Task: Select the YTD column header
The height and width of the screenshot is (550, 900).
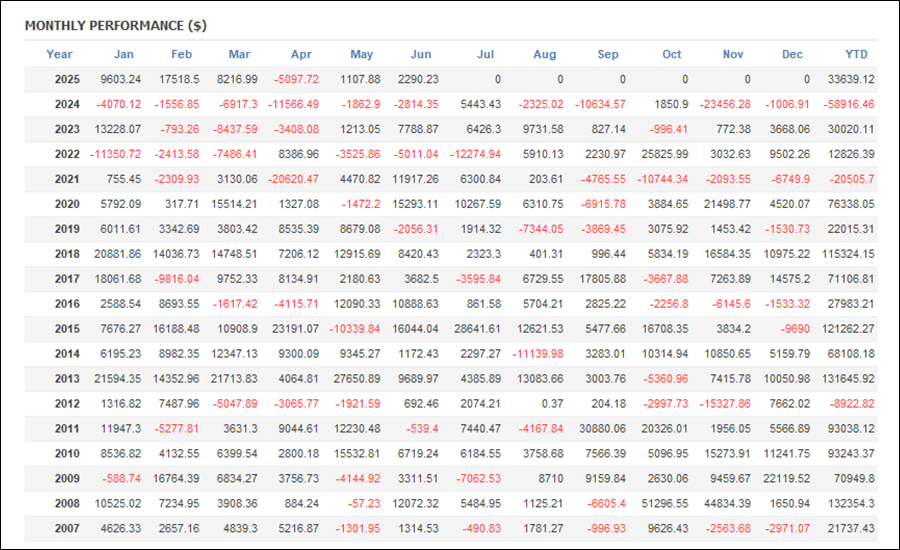Action: click(856, 54)
